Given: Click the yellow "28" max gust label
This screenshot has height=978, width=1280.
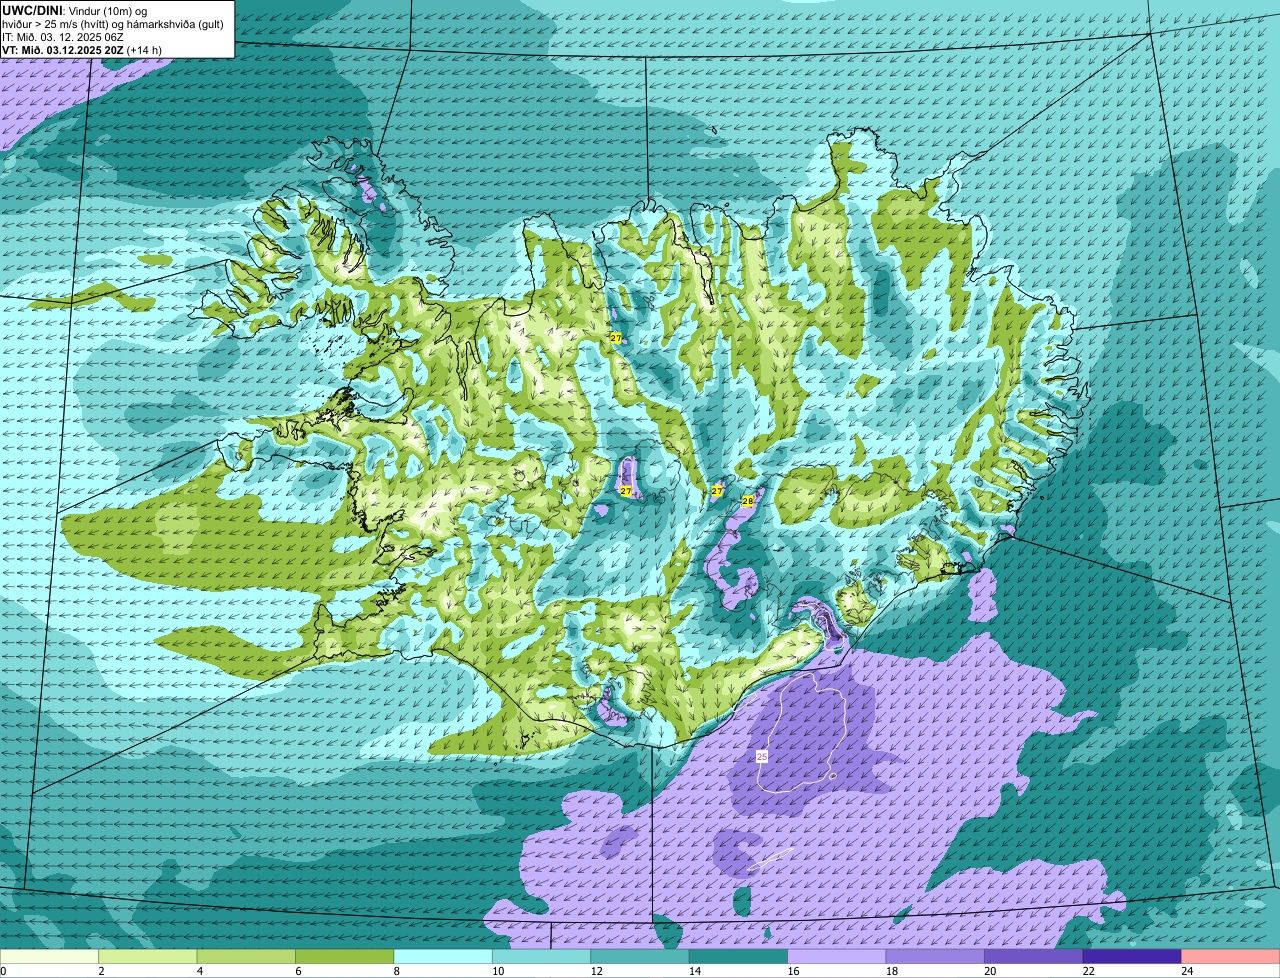Looking at the screenshot, I should point(747,500).
